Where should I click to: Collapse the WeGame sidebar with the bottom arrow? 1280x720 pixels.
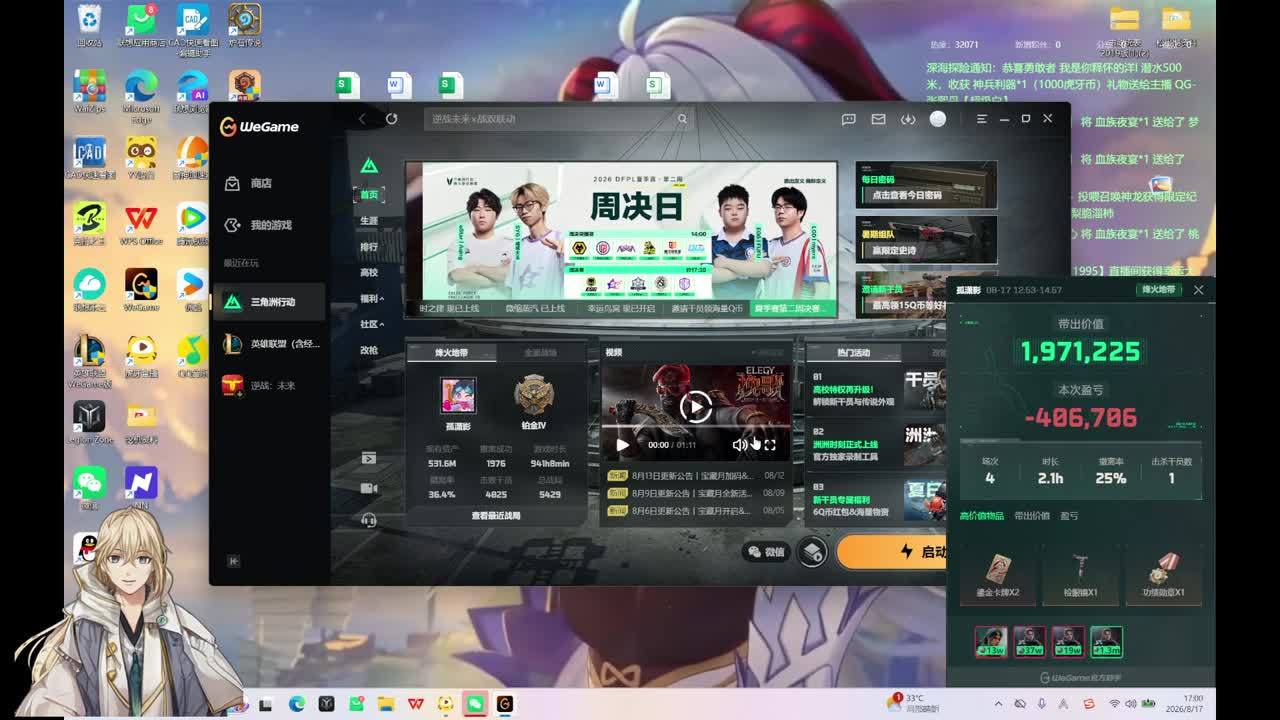[233, 561]
